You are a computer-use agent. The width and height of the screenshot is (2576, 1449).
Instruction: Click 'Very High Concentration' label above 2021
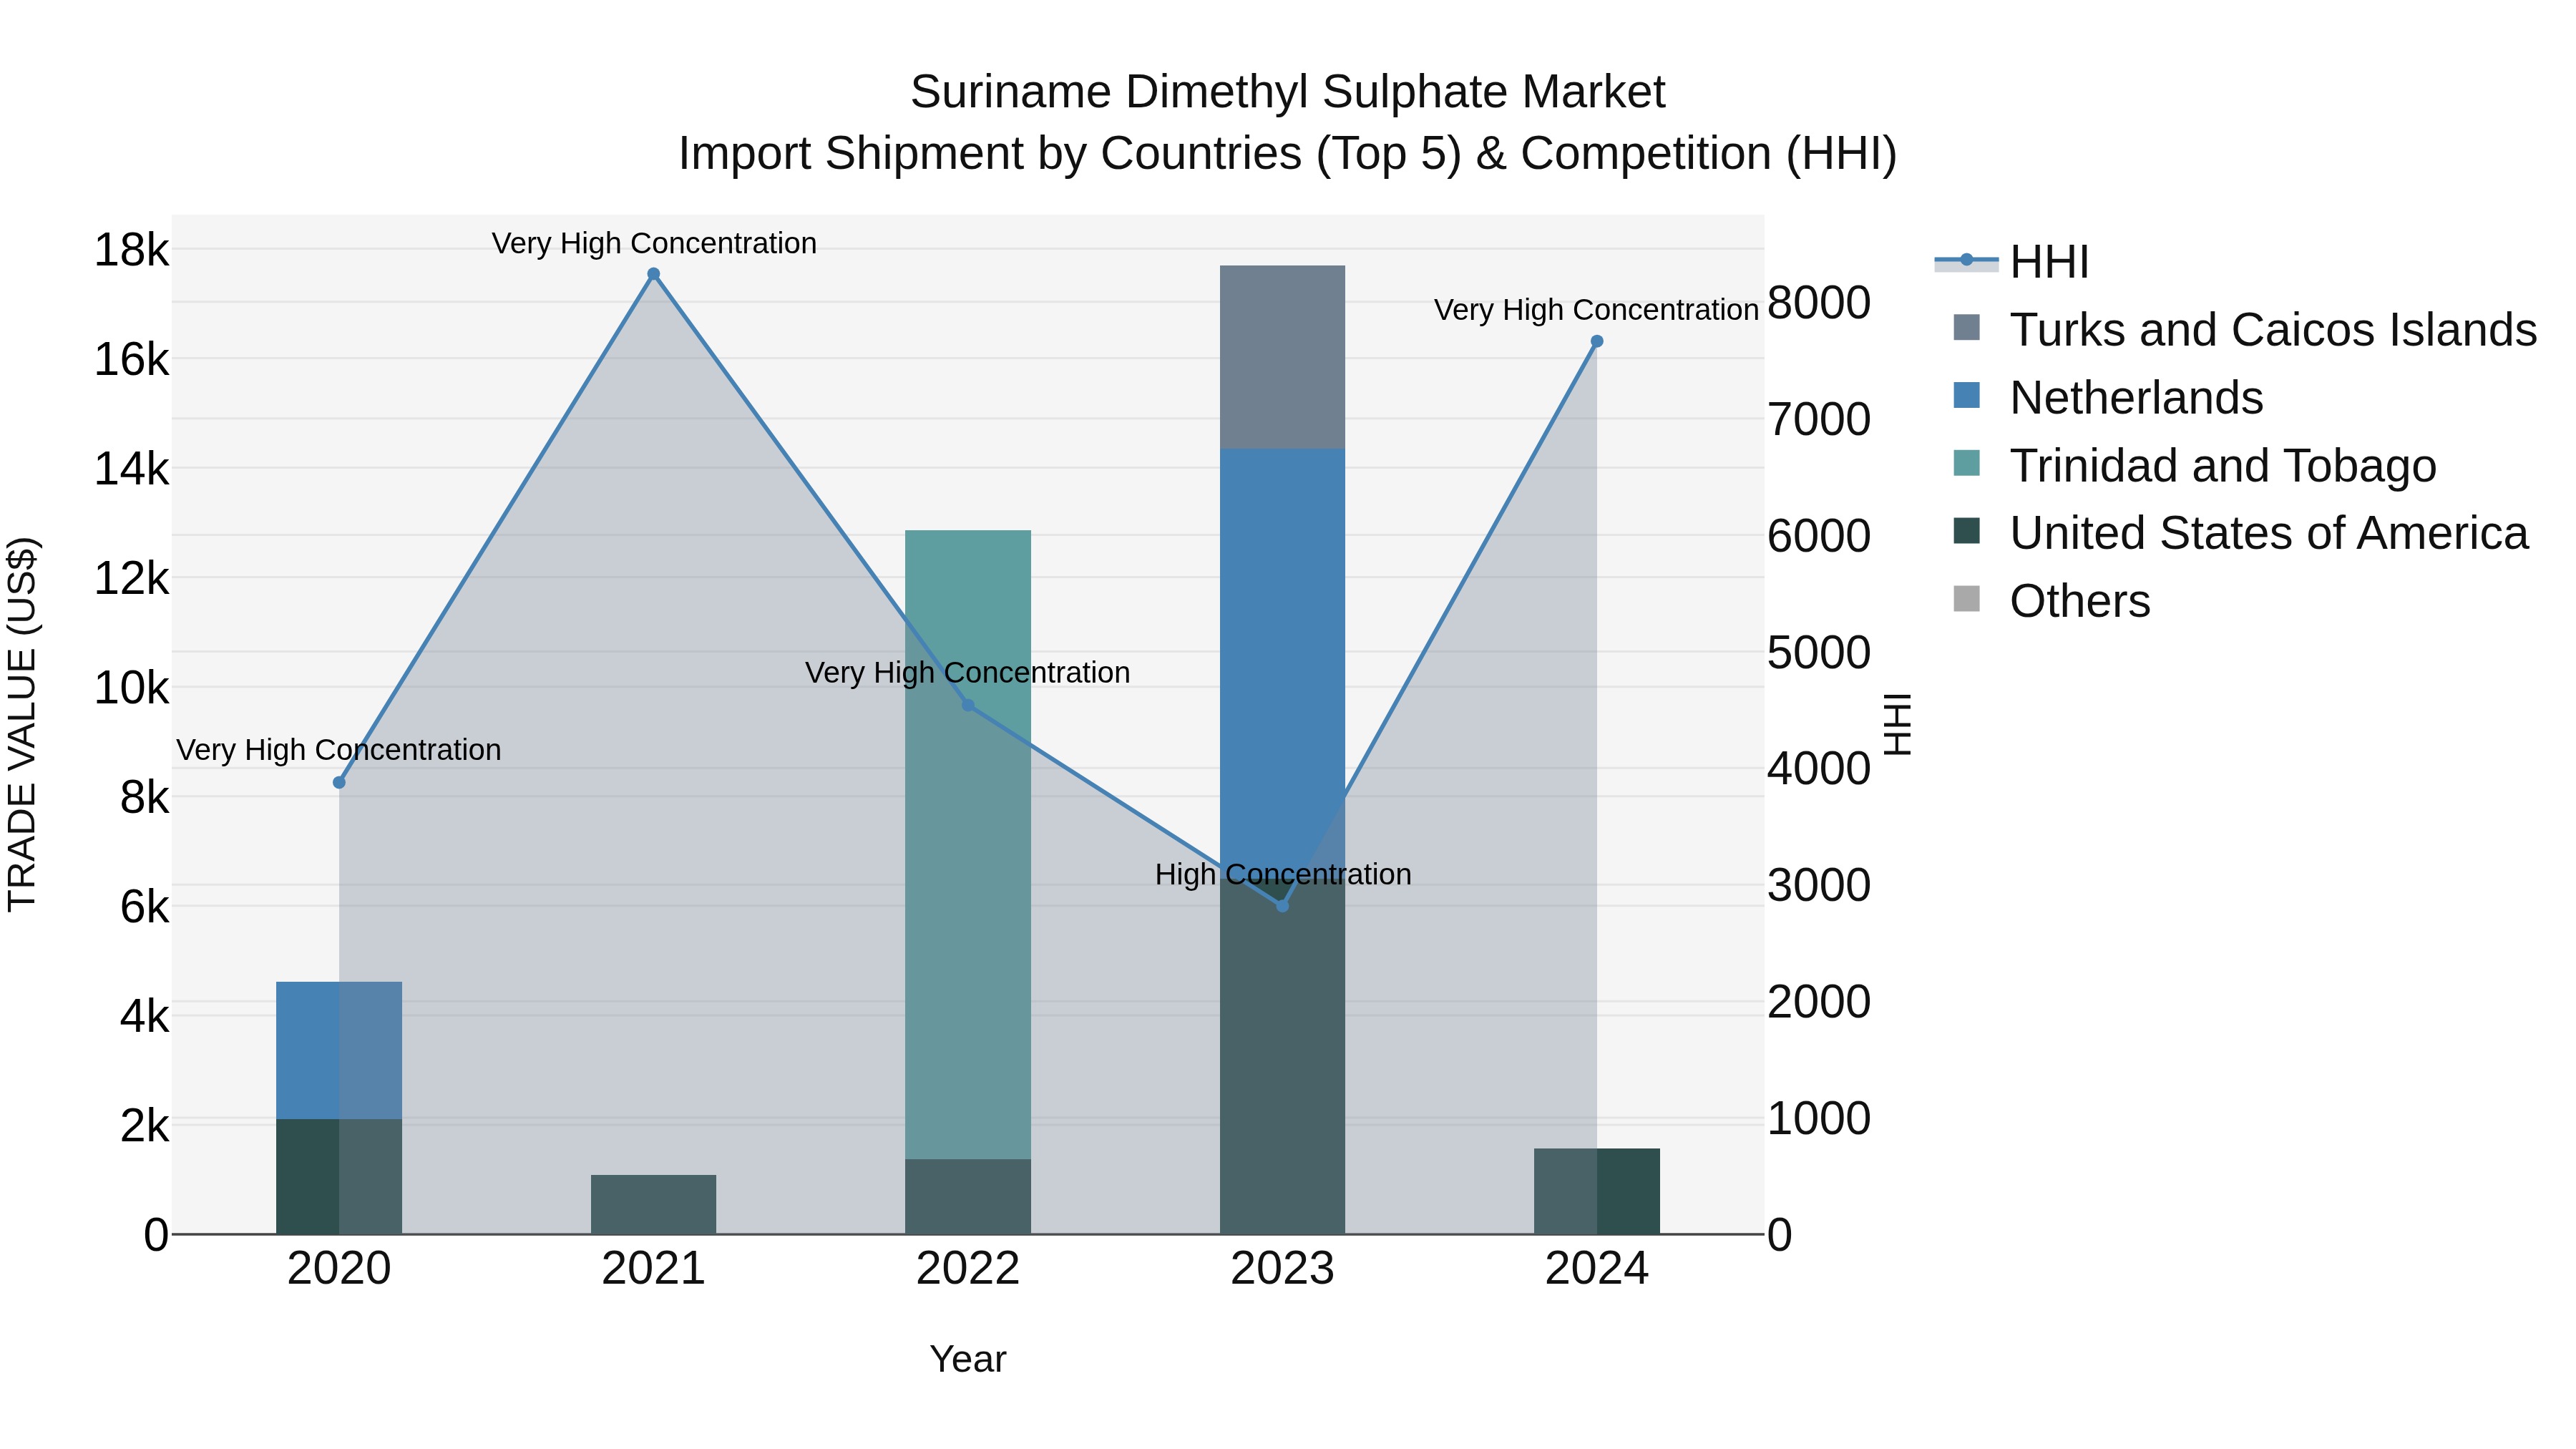click(654, 243)
